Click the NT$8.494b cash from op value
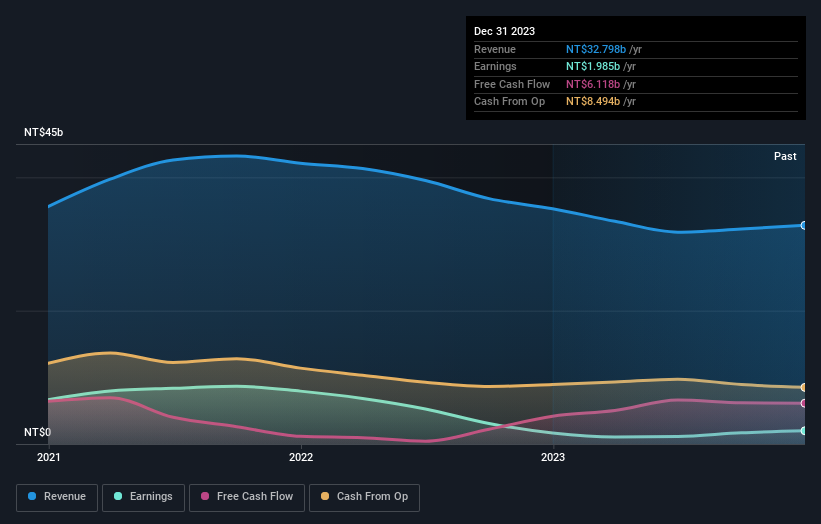The image size is (821, 524). tap(593, 102)
